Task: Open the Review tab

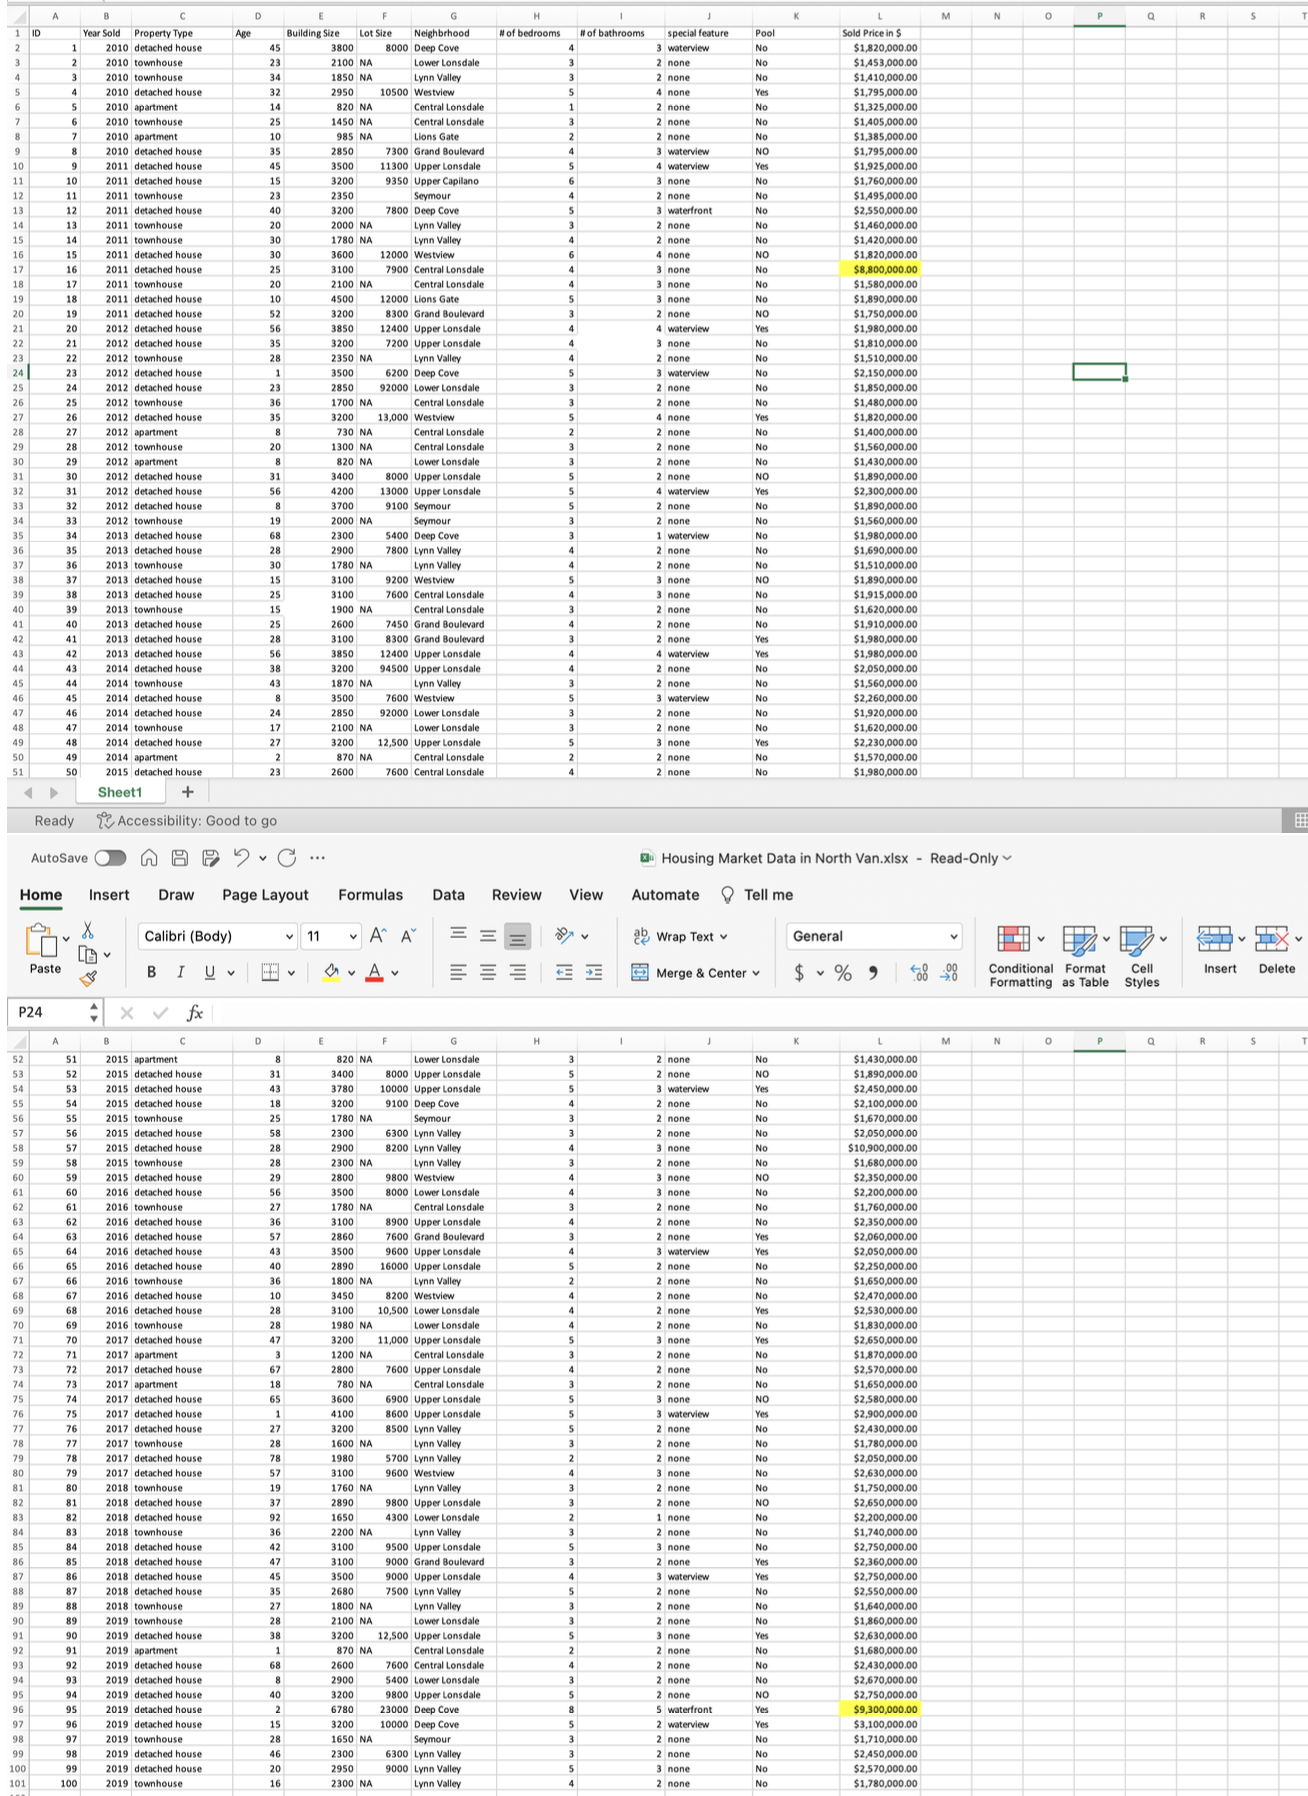Action: [516, 895]
